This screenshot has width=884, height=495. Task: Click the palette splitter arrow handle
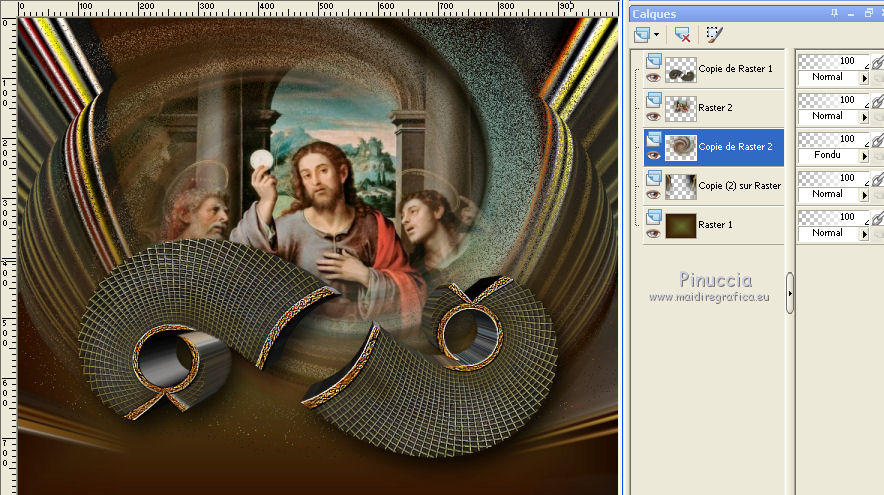point(790,293)
